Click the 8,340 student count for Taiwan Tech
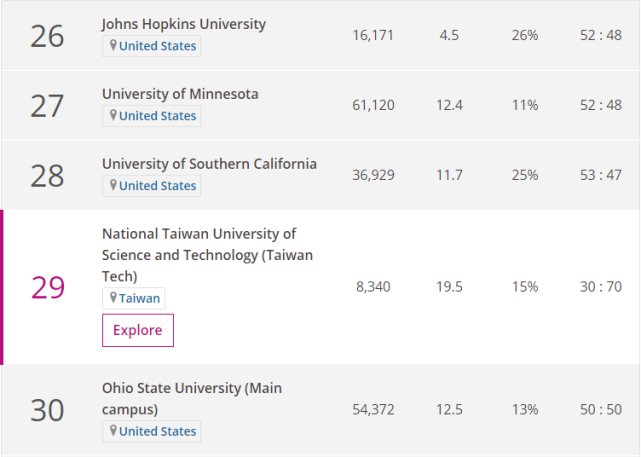The image size is (641, 457). click(x=373, y=287)
